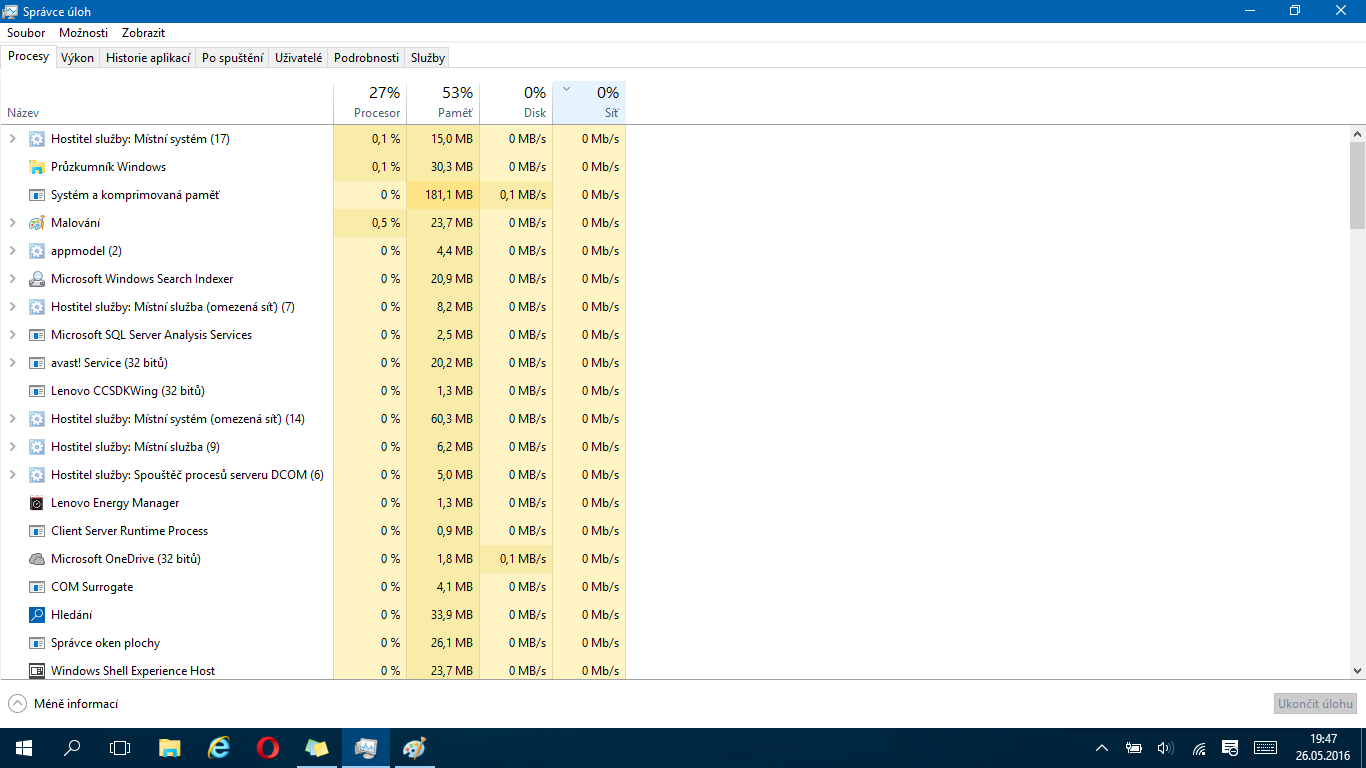Launch Internet Explorer from the taskbar
1366x768 pixels.
218,748
